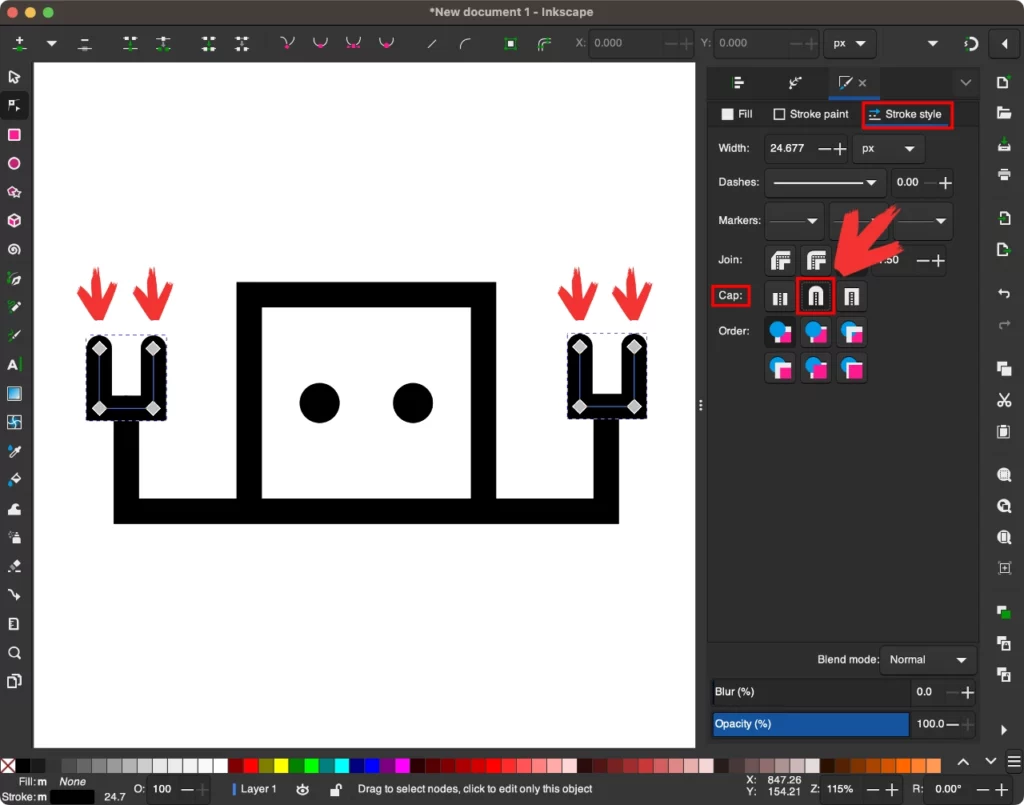Expand the insert node options arrow
Screen dimensions: 1024x805
click(x=51, y=44)
